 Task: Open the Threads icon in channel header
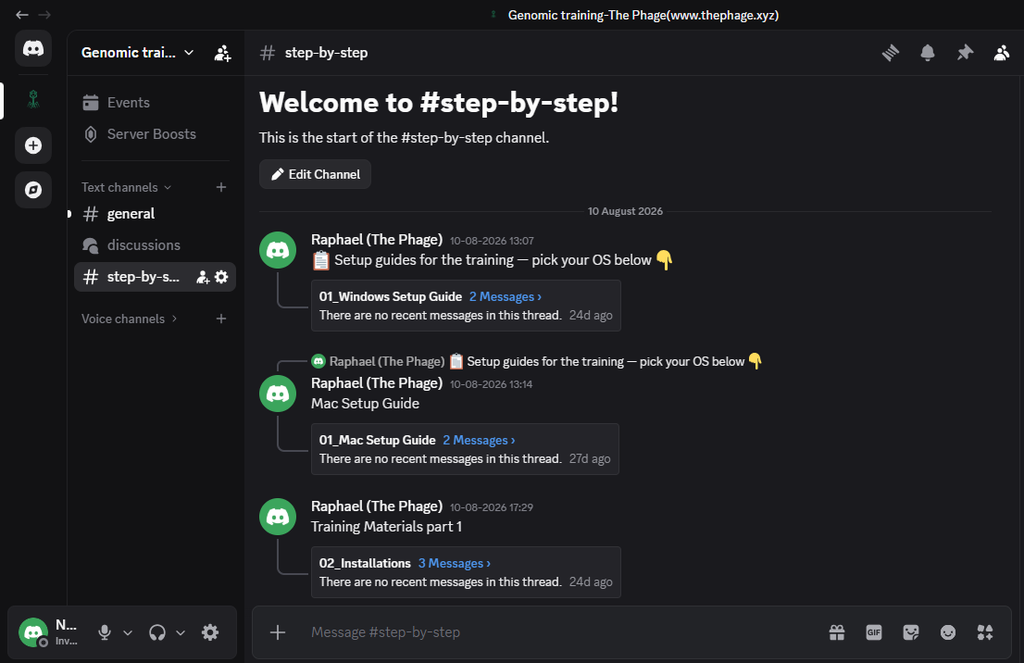pos(890,53)
